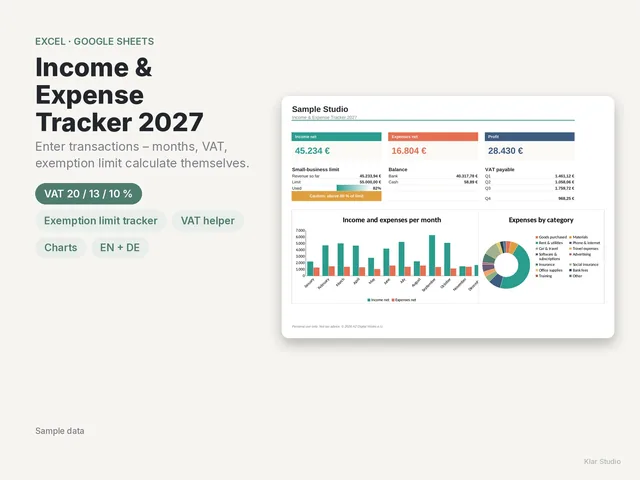
Task: Click the 'Income and expenses per month' chart title
Action: [392, 220]
